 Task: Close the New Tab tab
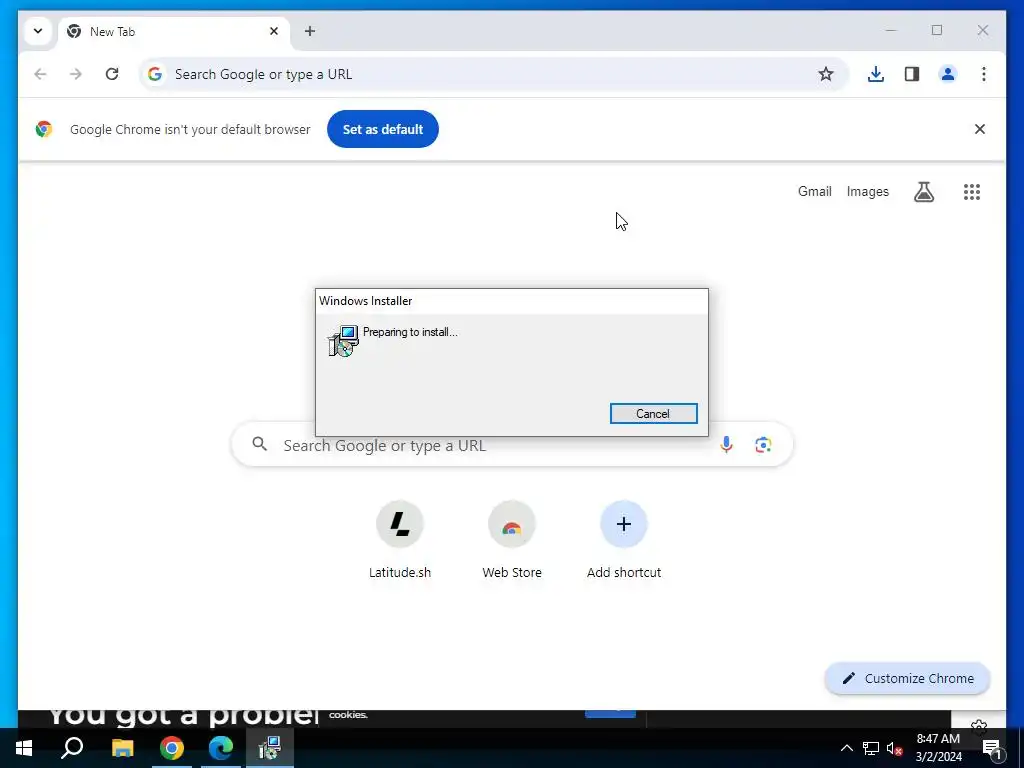[274, 31]
